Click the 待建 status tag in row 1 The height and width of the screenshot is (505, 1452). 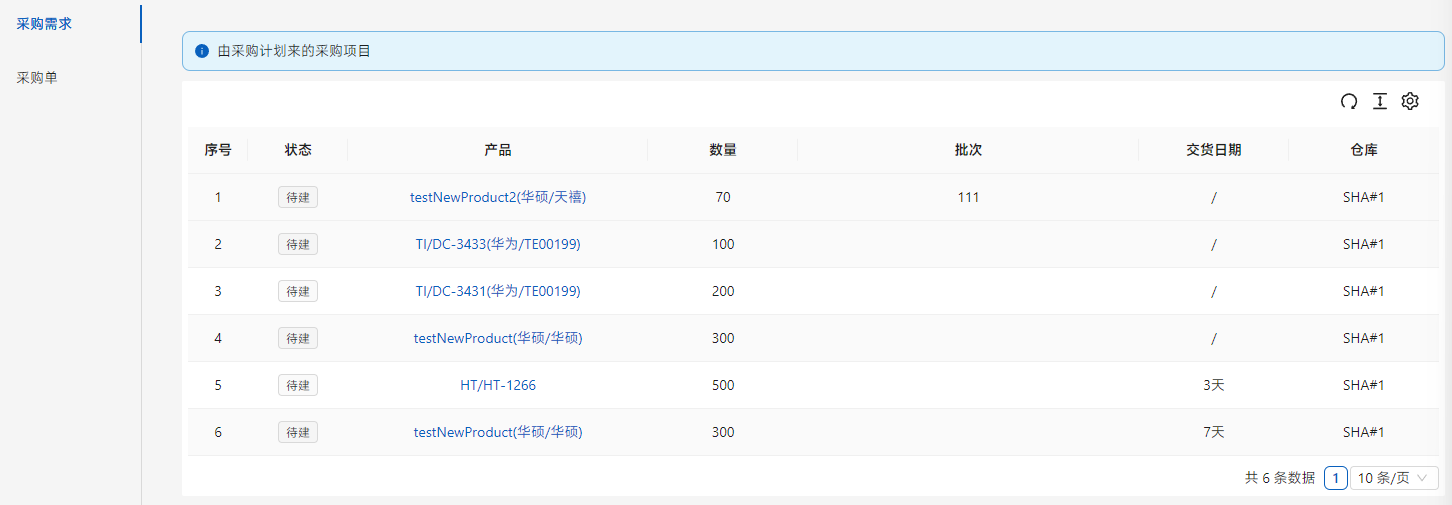point(298,197)
